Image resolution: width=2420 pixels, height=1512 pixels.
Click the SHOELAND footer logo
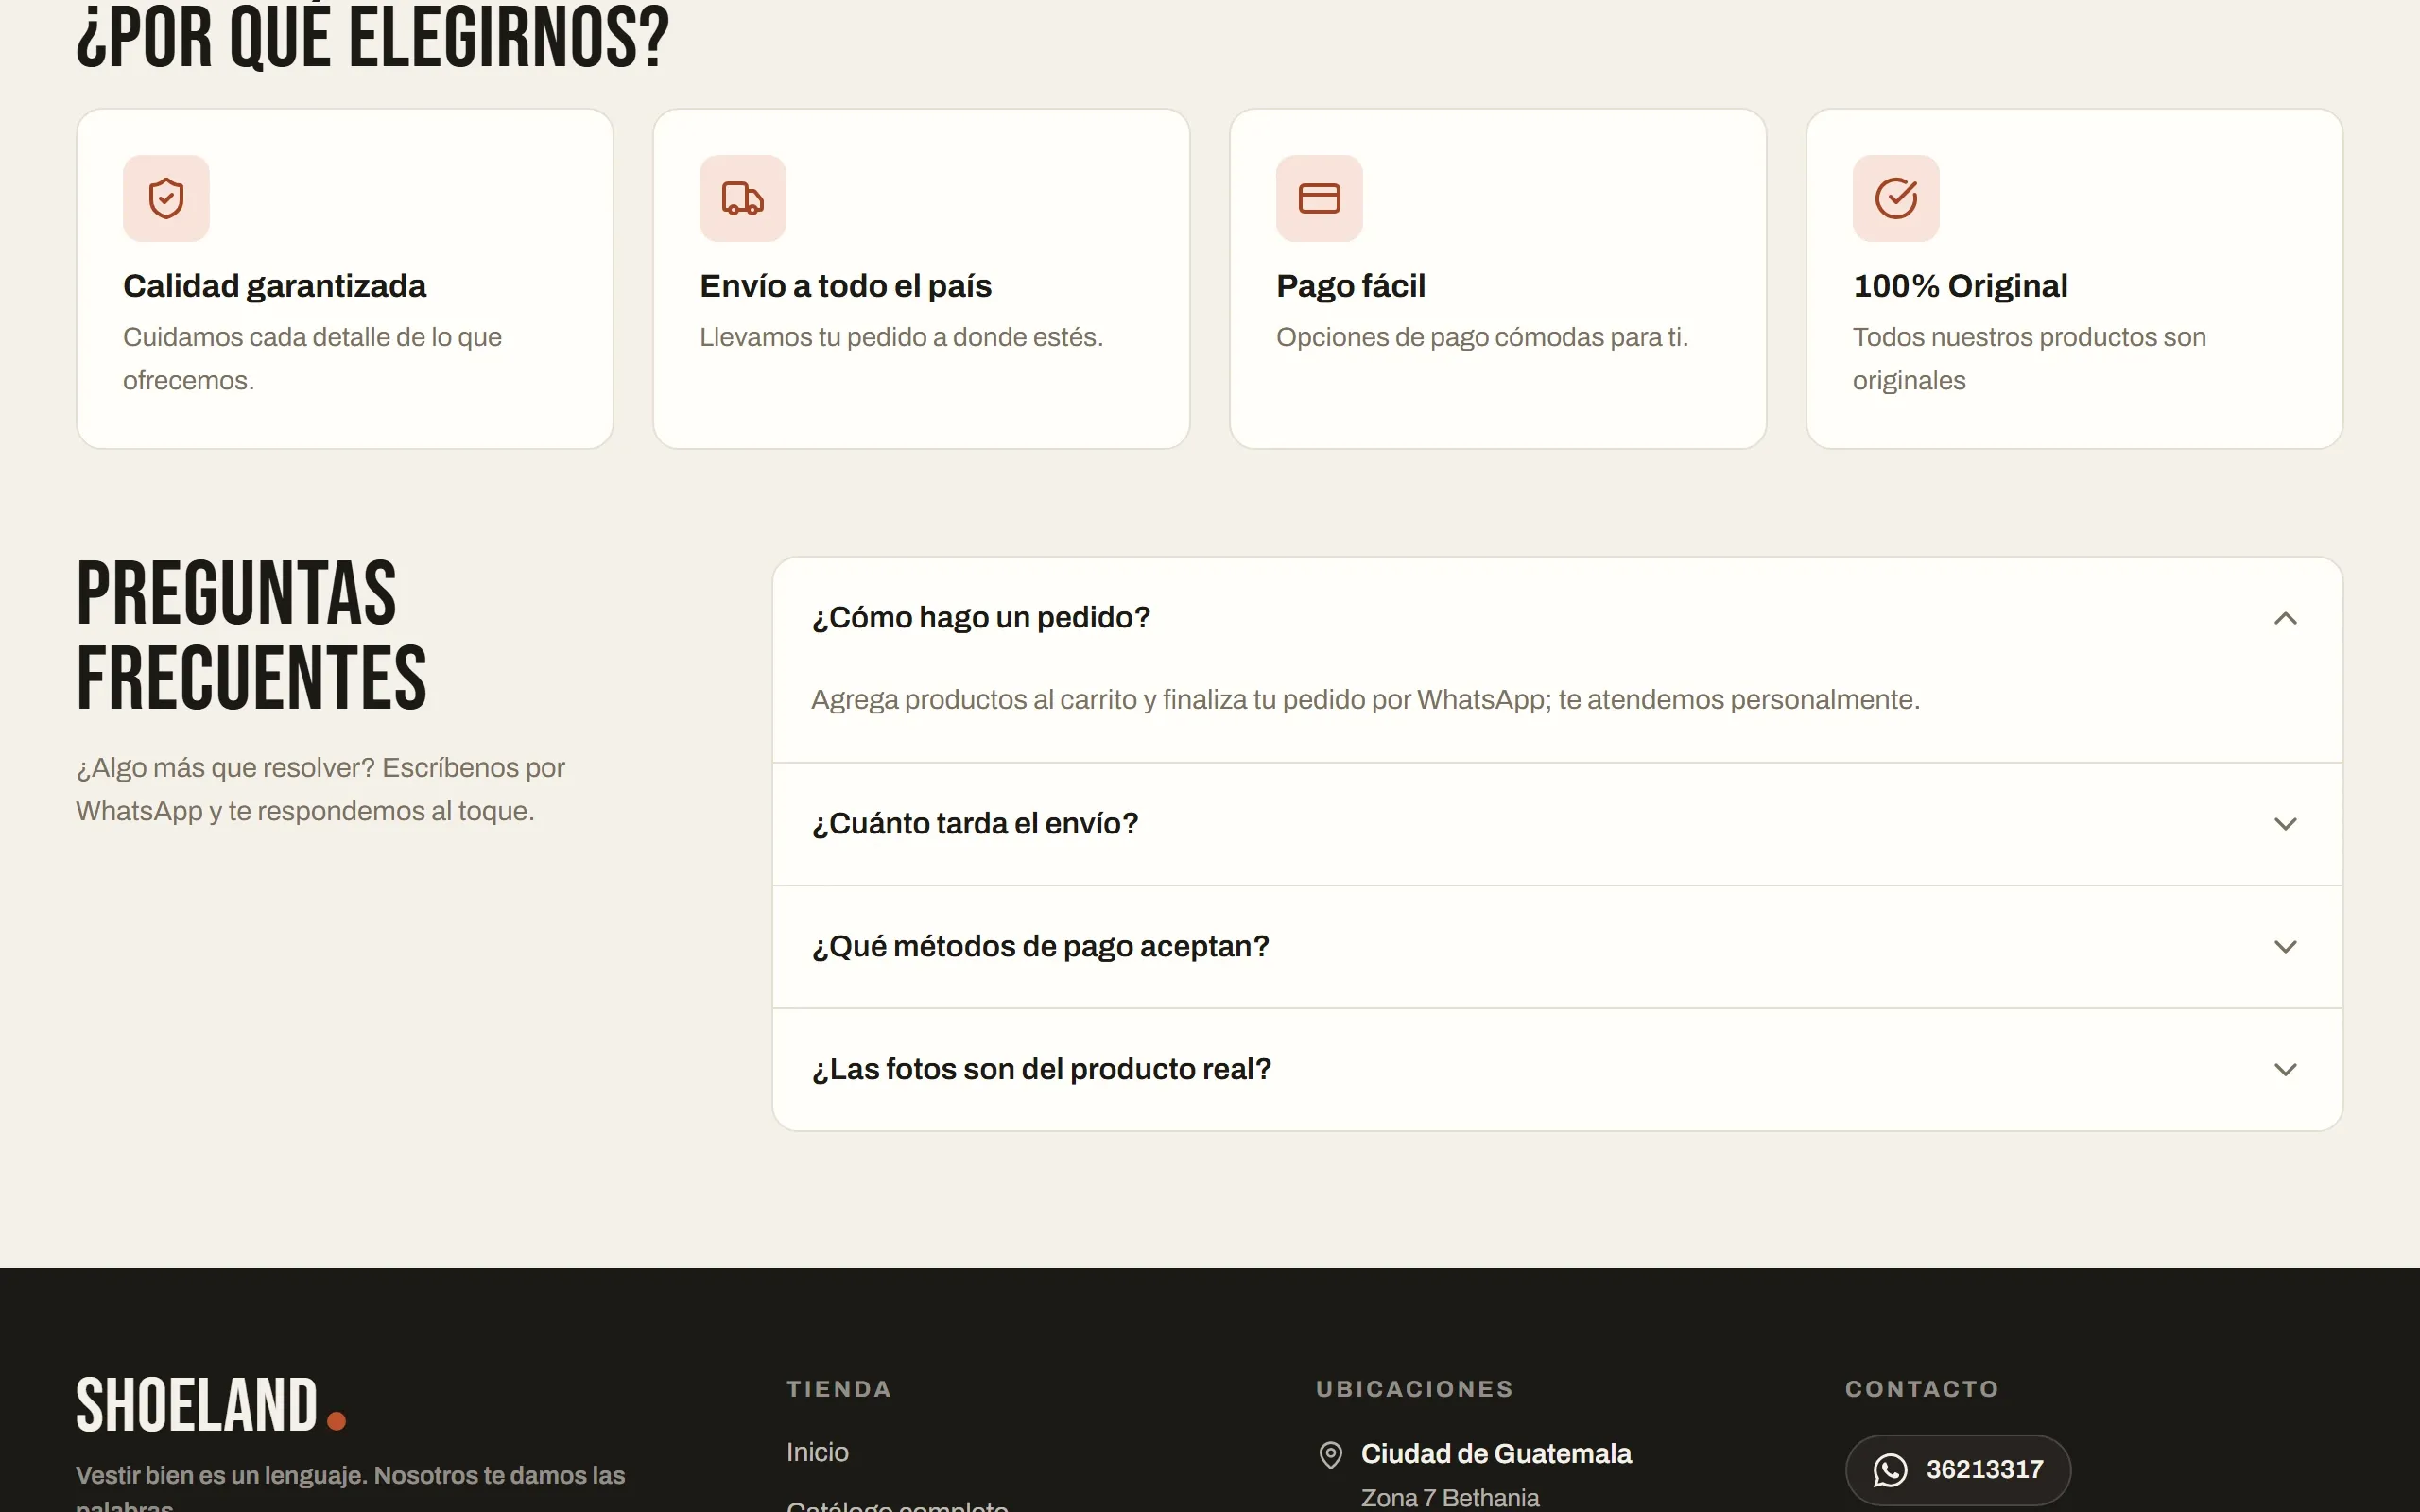click(211, 1405)
